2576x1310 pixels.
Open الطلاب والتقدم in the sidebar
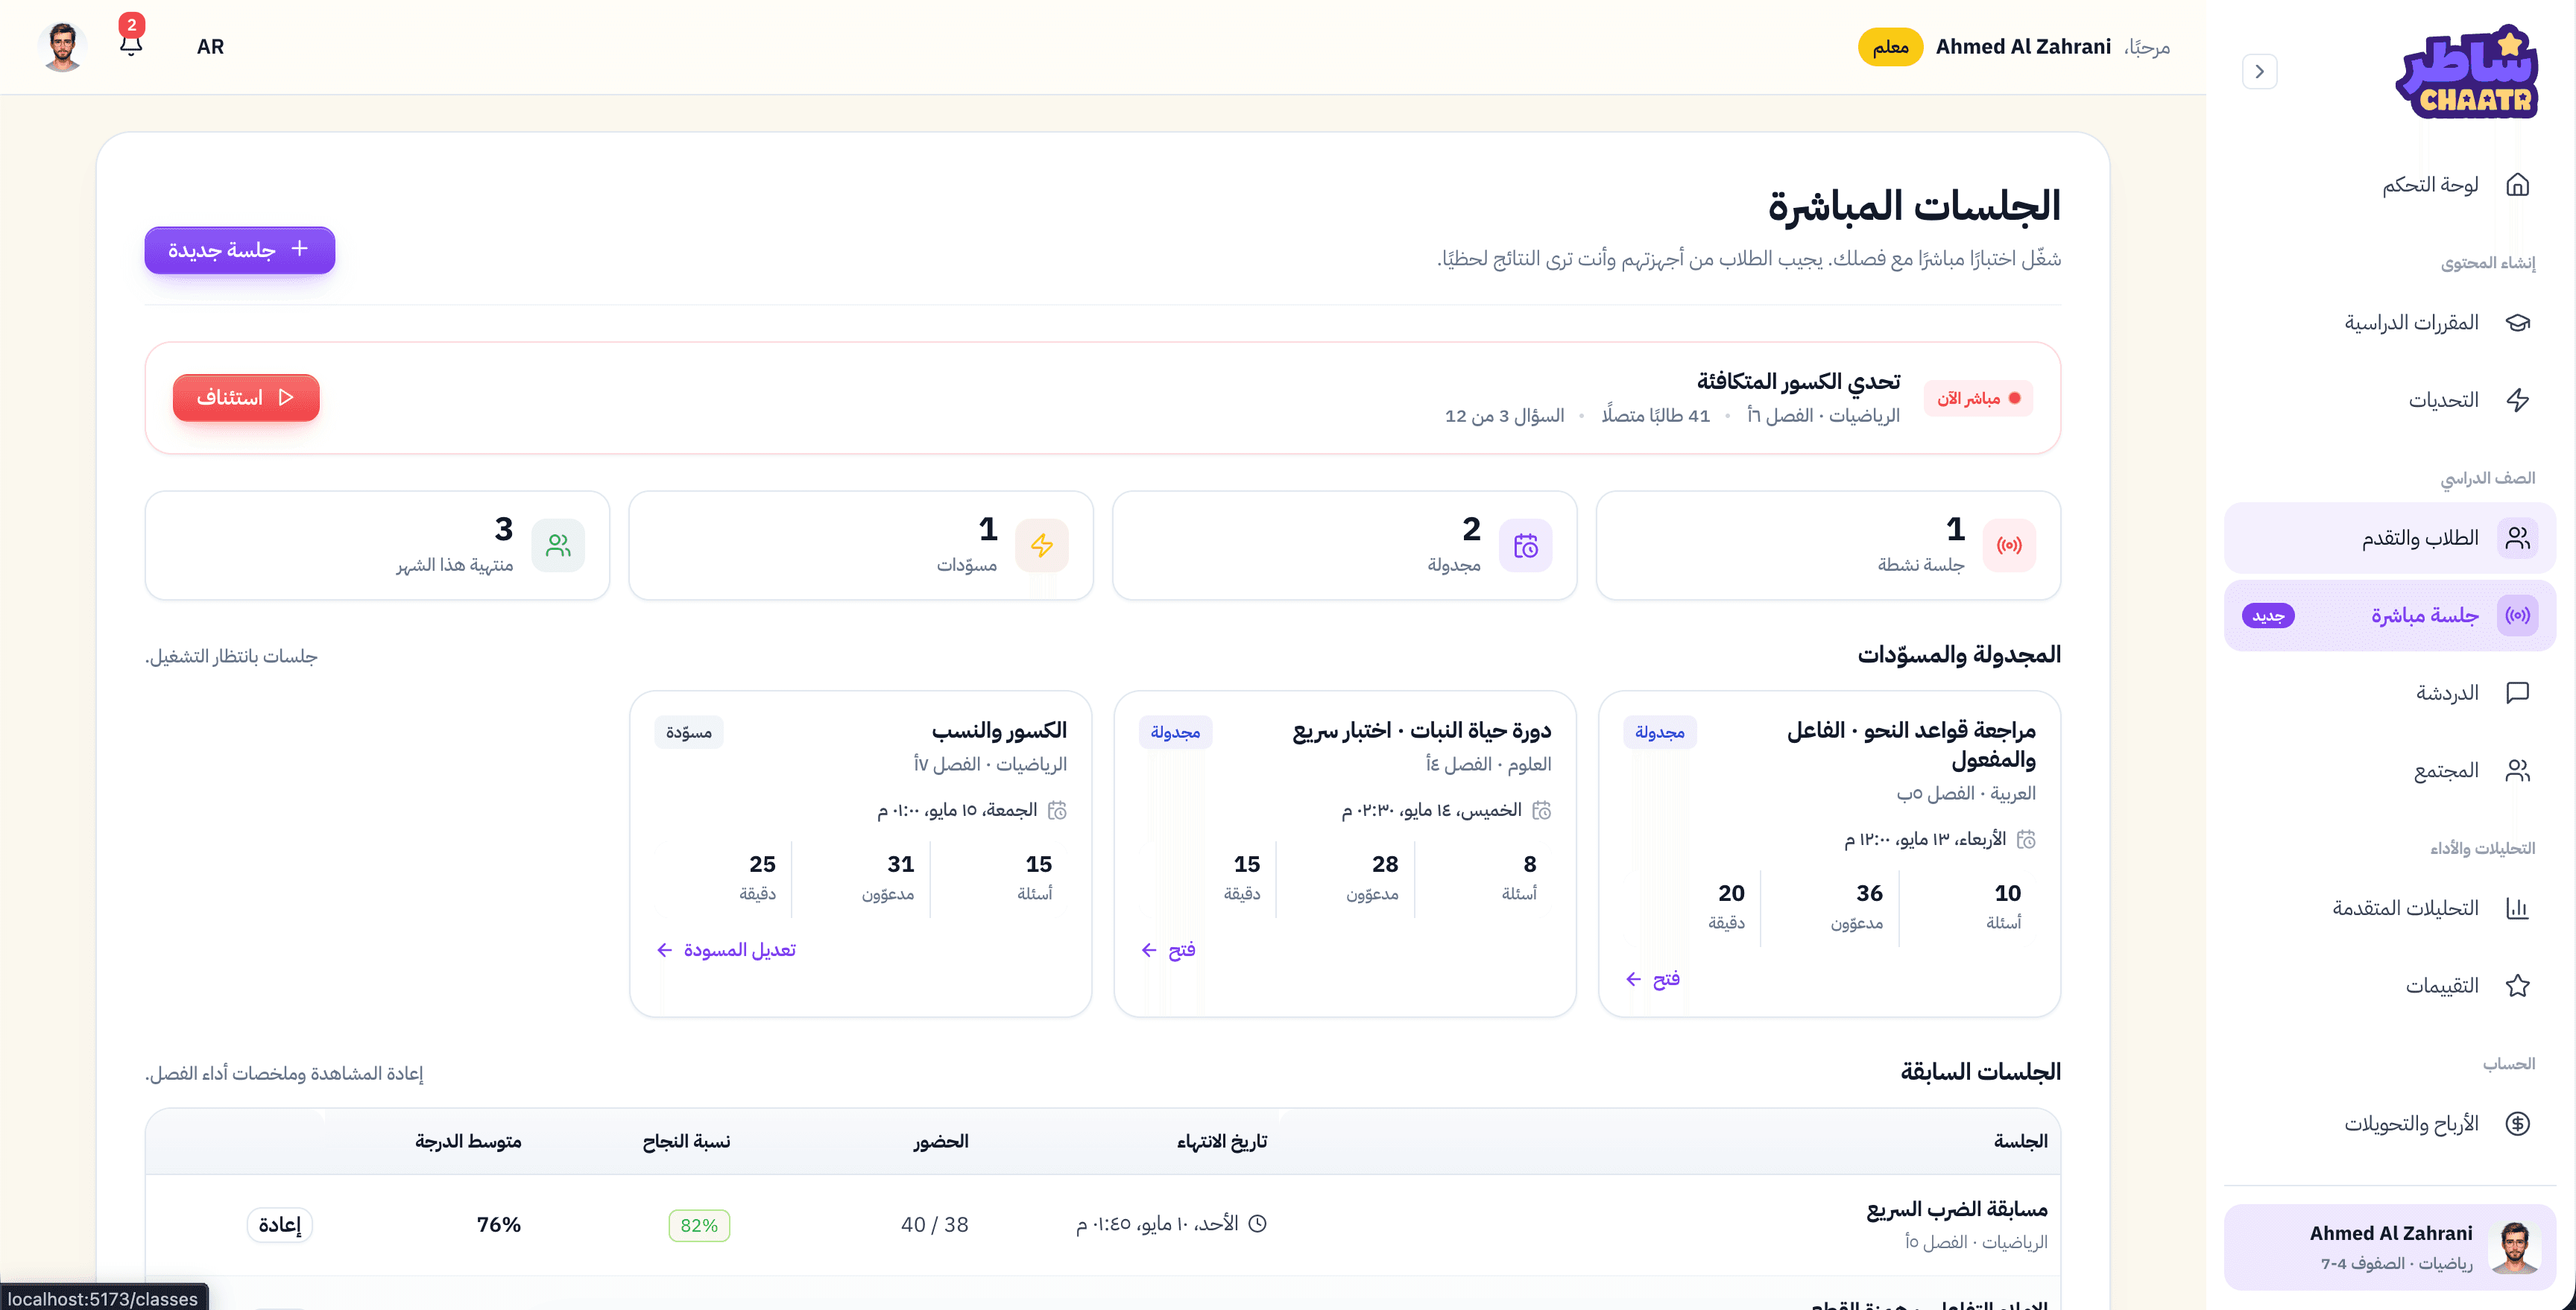click(2390, 538)
